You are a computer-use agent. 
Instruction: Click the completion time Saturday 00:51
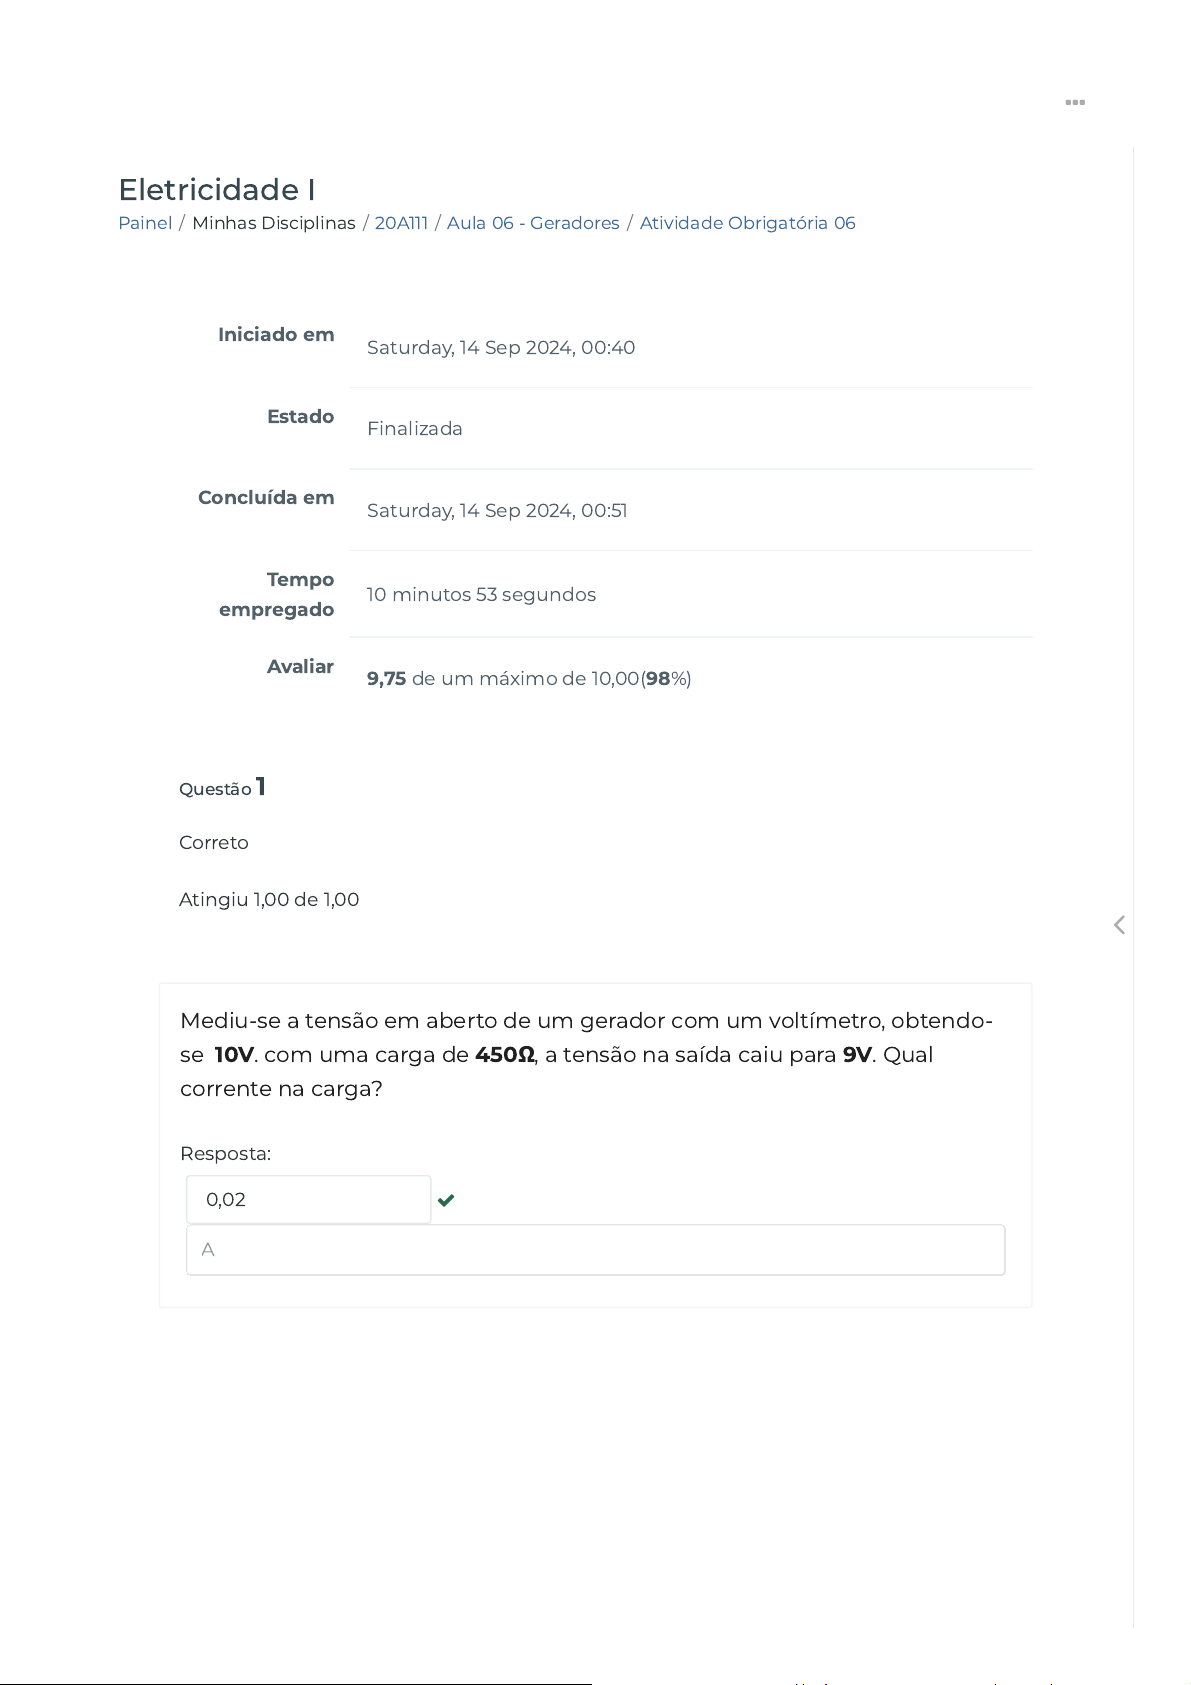(497, 511)
